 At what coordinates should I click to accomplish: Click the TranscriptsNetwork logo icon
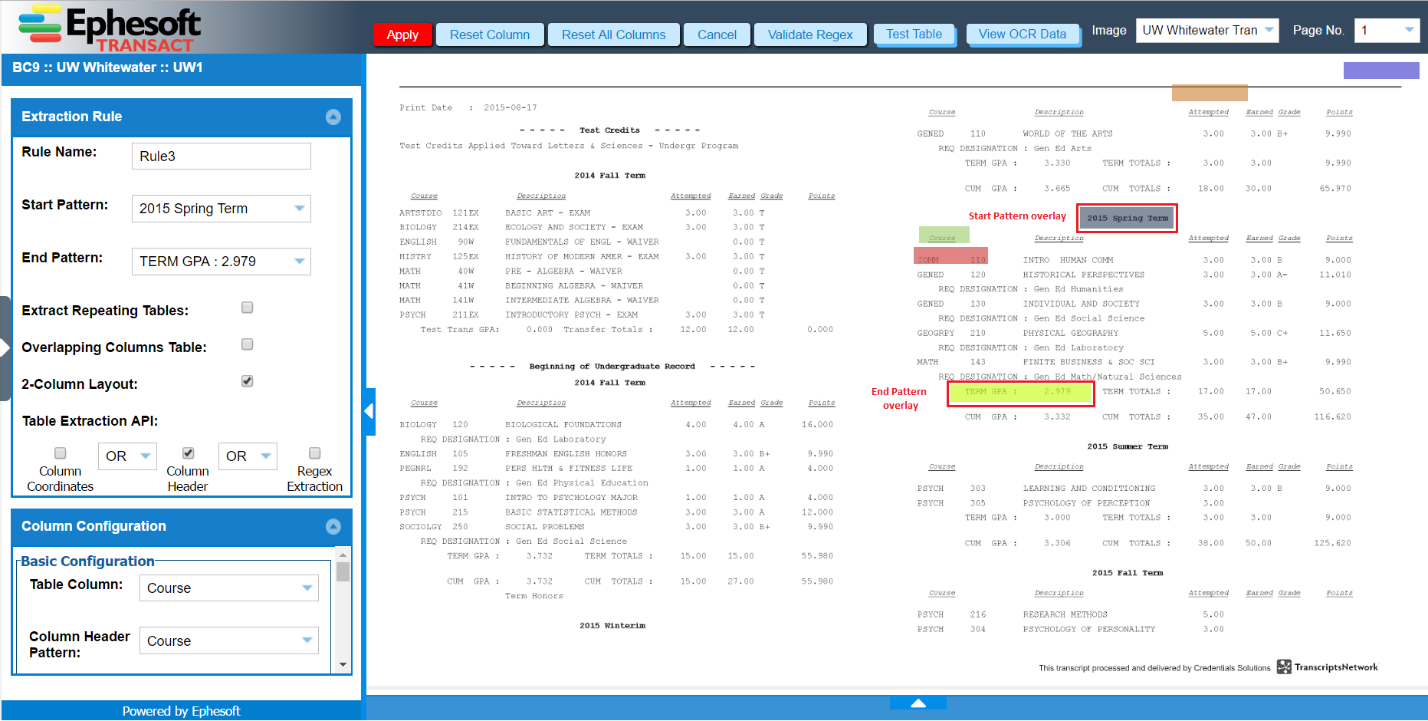click(1284, 667)
